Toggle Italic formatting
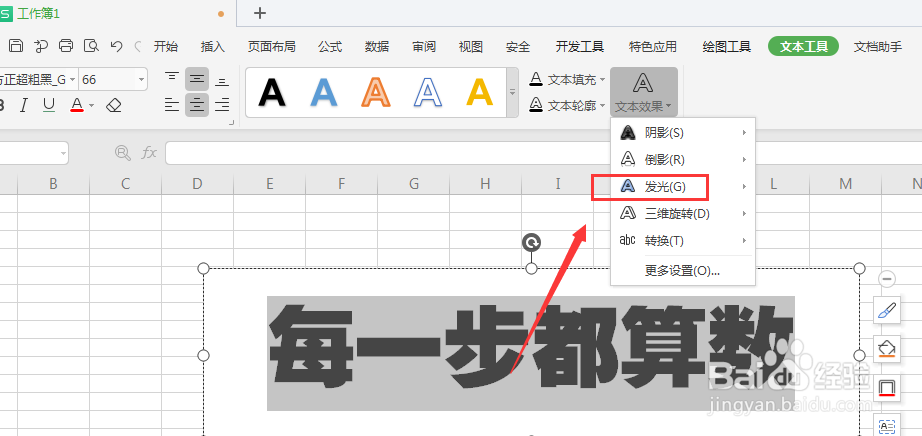922x436 pixels. point(24,105)
